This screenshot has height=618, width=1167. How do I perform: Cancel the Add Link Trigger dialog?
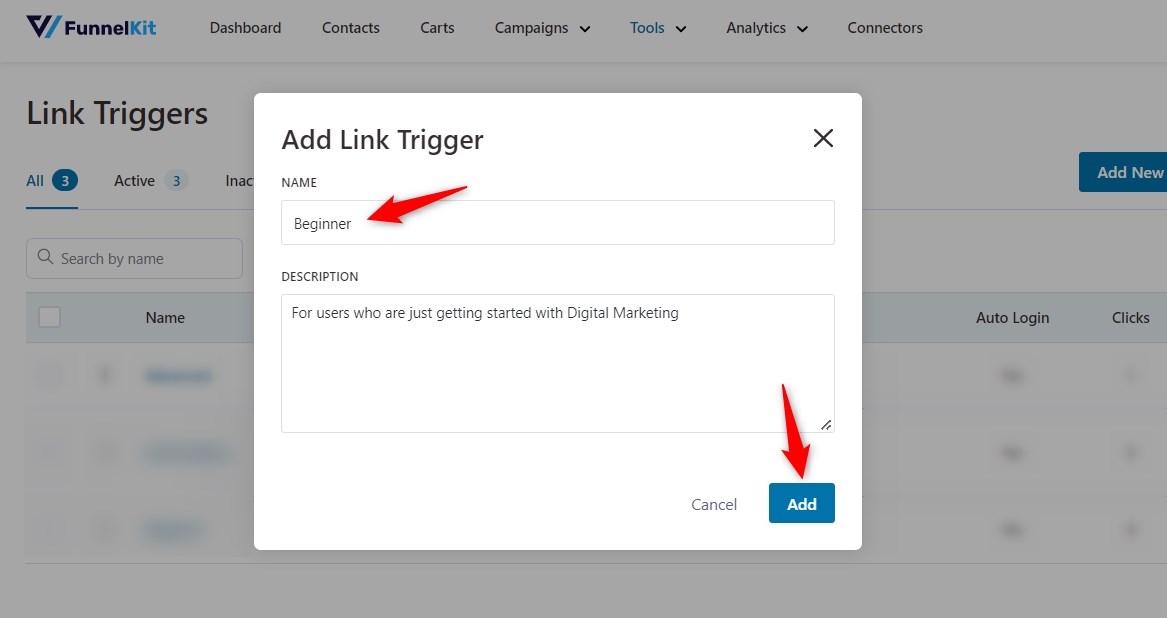(x=713, y=504)
